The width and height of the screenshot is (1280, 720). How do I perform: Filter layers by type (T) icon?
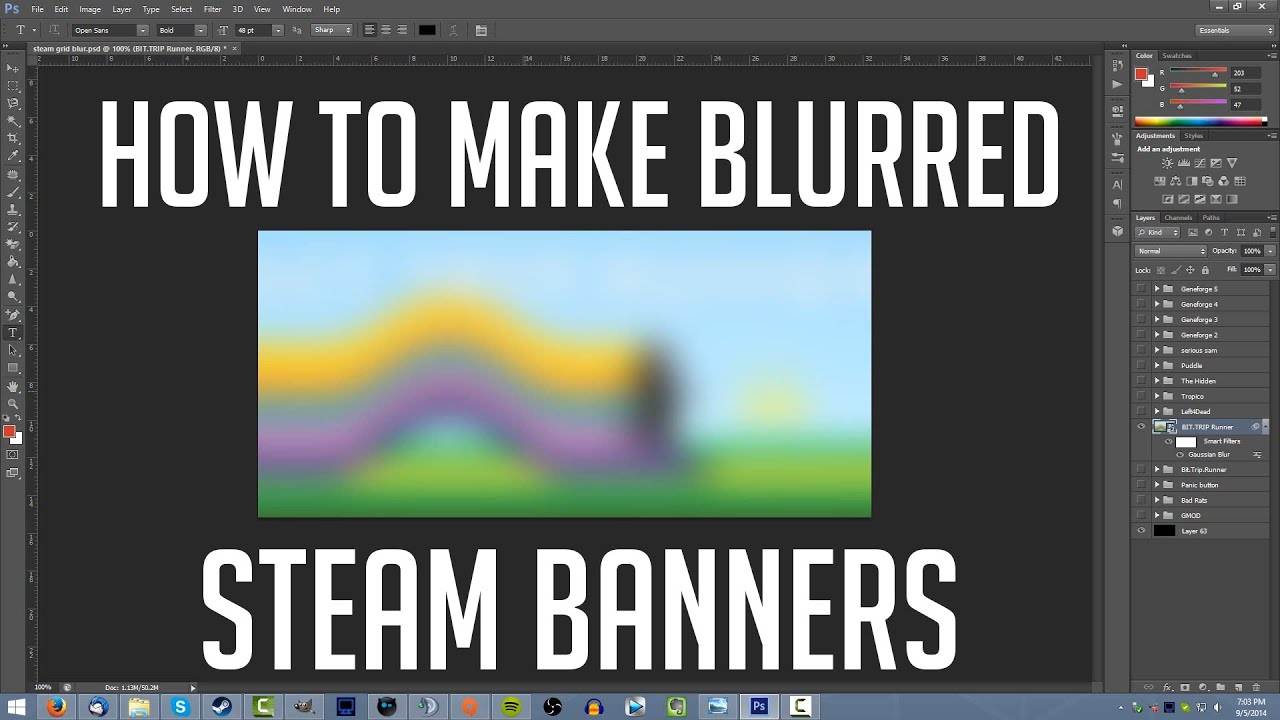tap(1224, 232)
